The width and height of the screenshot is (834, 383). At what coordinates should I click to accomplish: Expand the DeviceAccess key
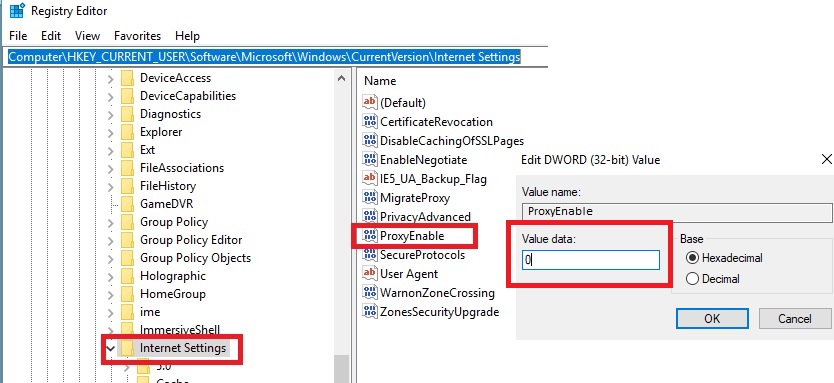click(110, 79)
